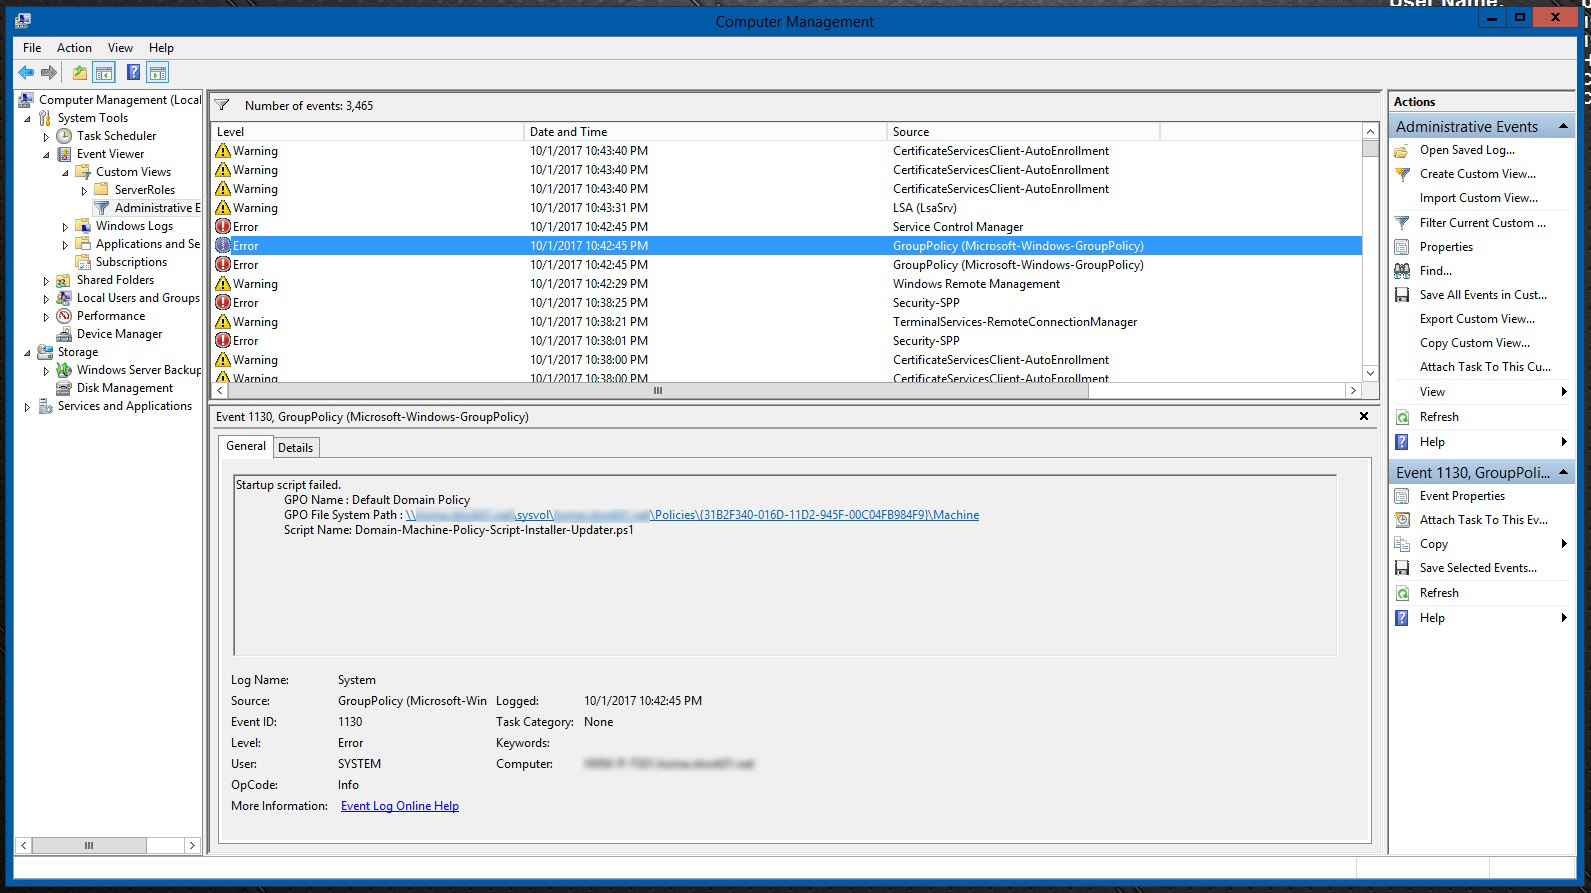Toggle the Show/Hide Console Tree toolbar icon
Image resolution: width=1591 pixels, height=893 pixels.
104,72
